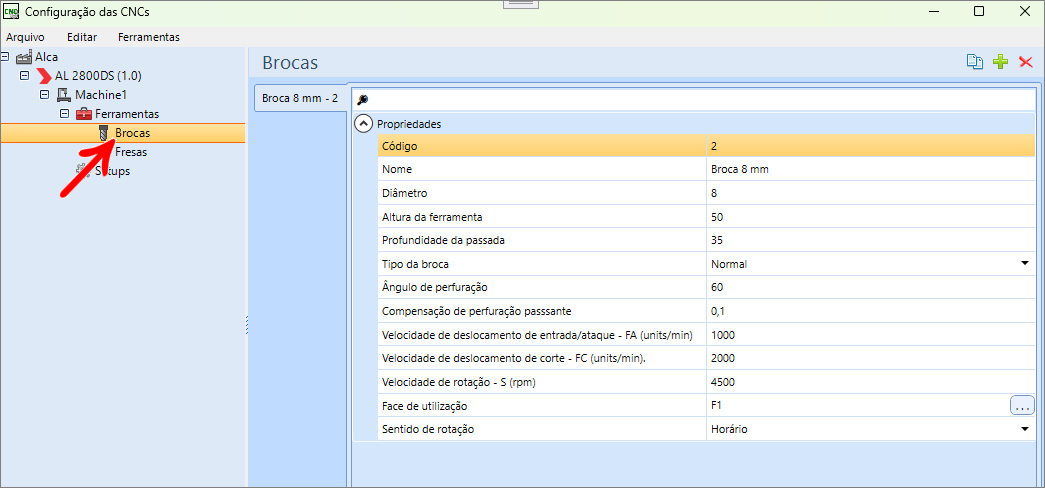Select the AL 2800DS (1.0) tree label
This screenshot has width=1045, height=488.
pyautogui.click(x=98, y=76)
